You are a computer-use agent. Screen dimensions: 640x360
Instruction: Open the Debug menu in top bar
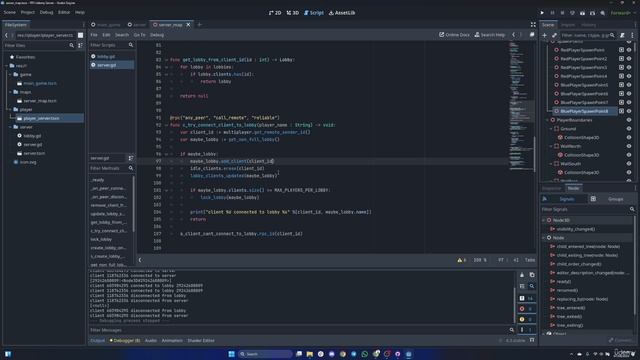point(46,13)
